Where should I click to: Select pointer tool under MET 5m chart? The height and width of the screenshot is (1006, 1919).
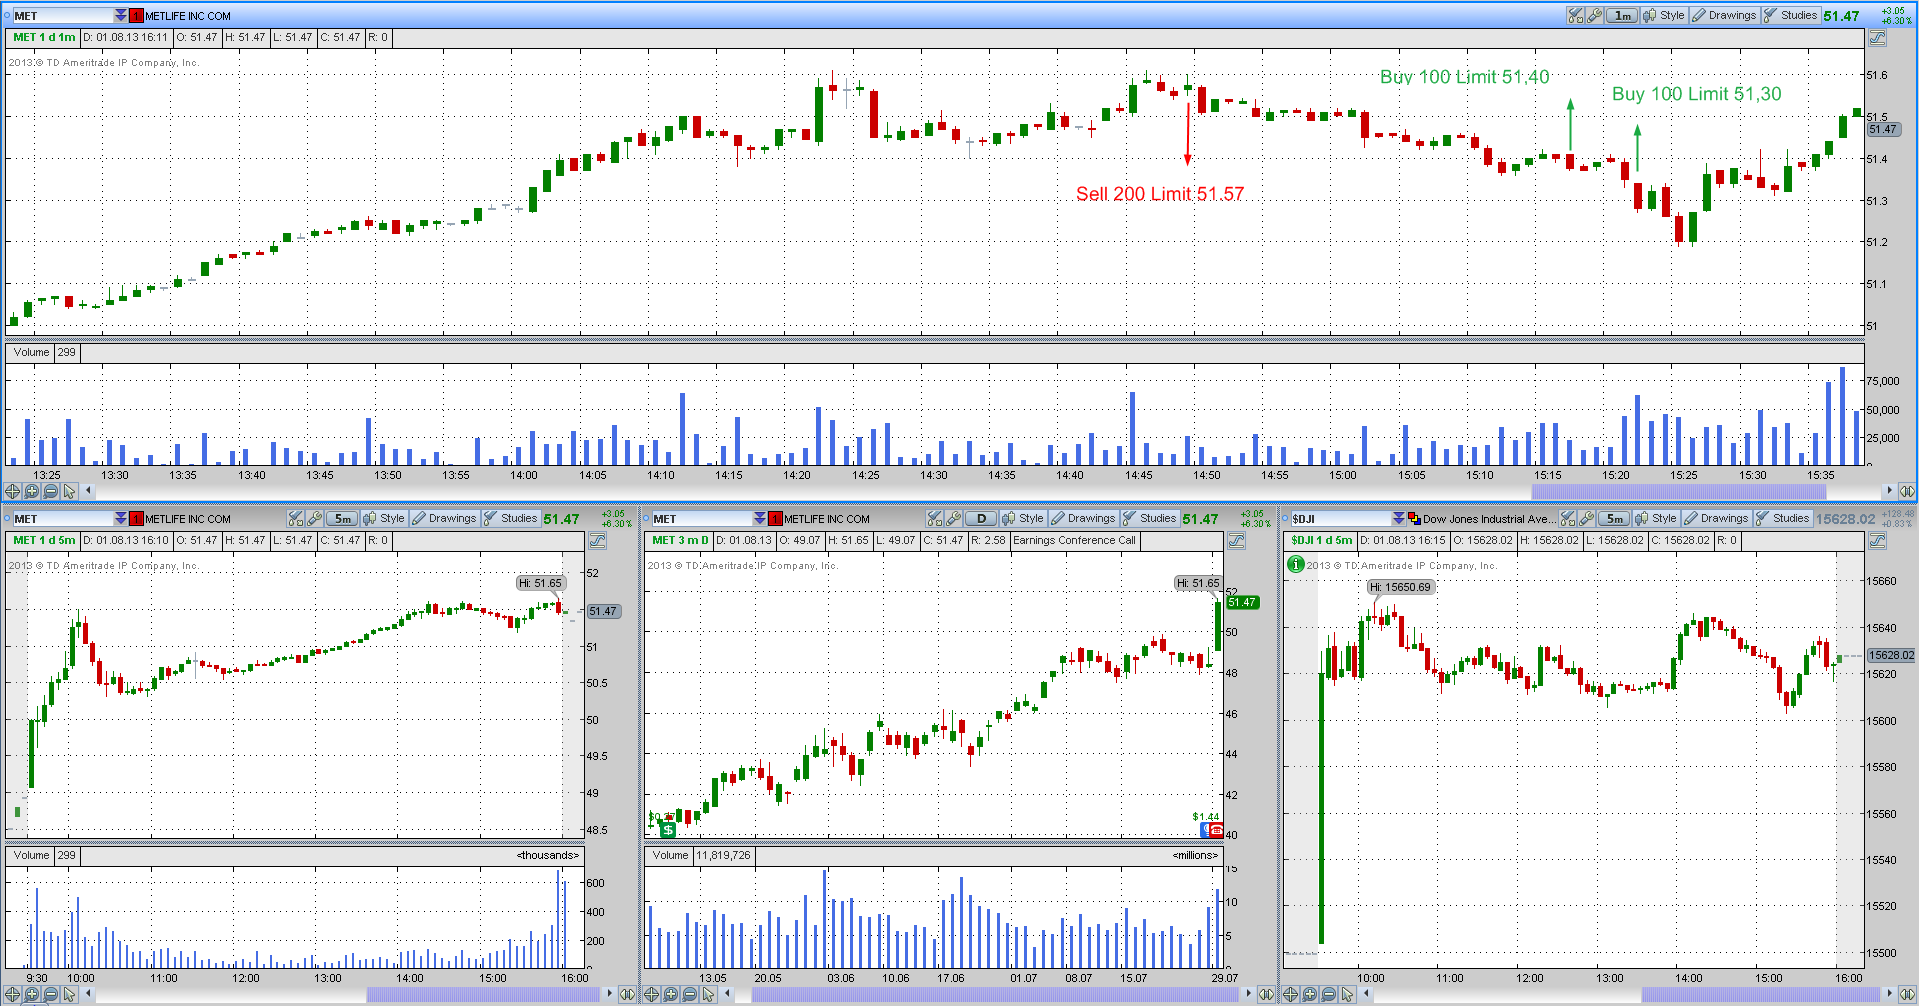pyautogui.click(x=69, y=994)
